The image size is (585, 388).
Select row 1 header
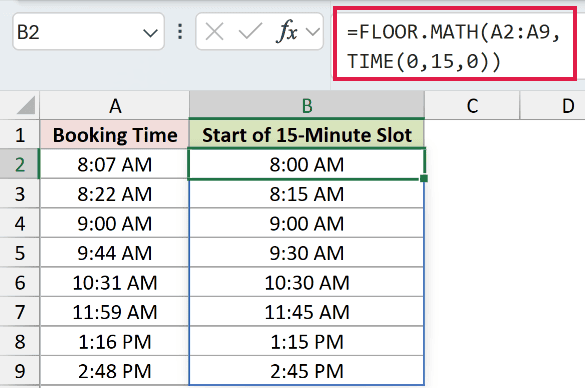(20, 135)
